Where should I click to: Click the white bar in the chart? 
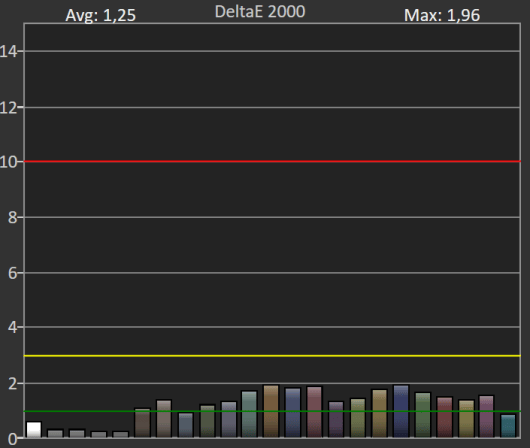click(34, 429)
